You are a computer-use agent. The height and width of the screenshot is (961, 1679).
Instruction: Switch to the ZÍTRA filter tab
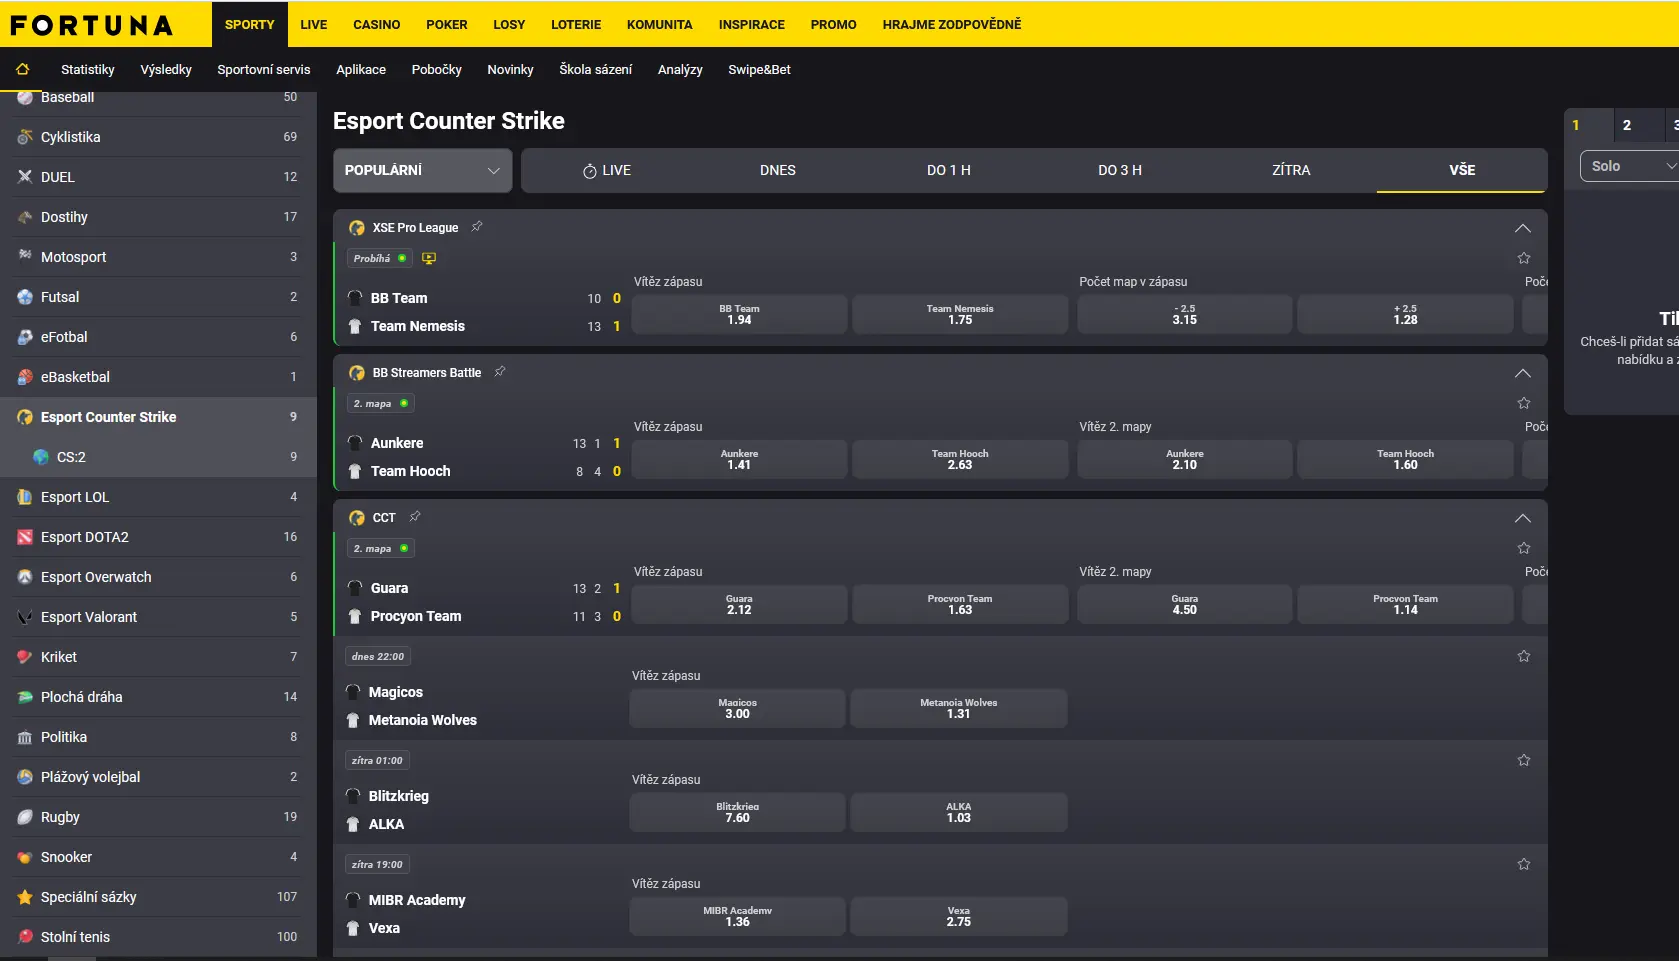coord(1291,170)
